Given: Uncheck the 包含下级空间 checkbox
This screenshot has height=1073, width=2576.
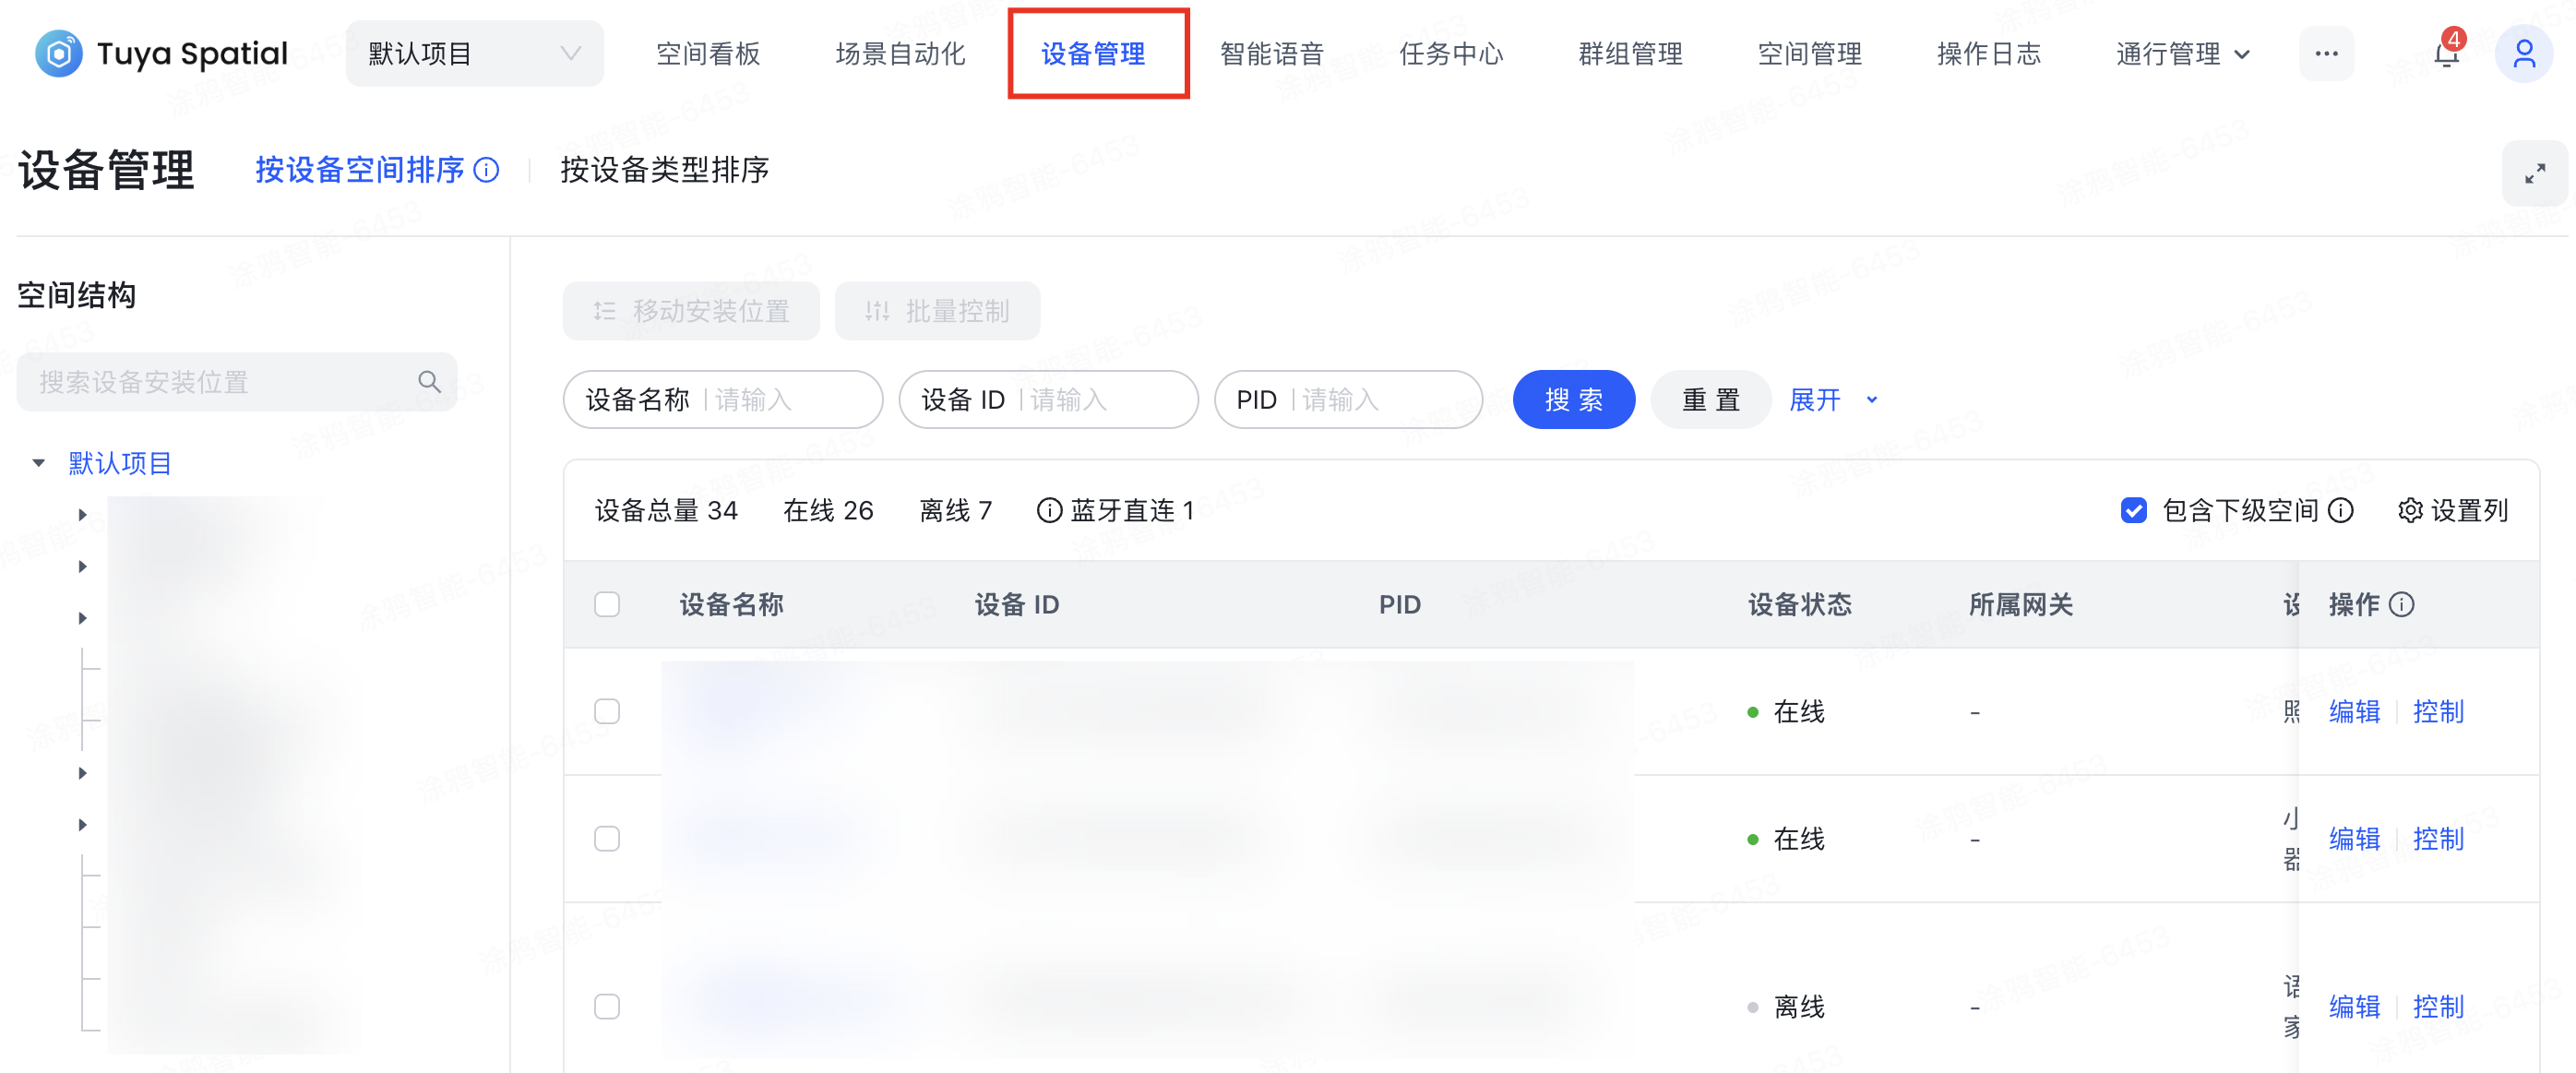Looking at the screenshot, I should [2133, 511].
